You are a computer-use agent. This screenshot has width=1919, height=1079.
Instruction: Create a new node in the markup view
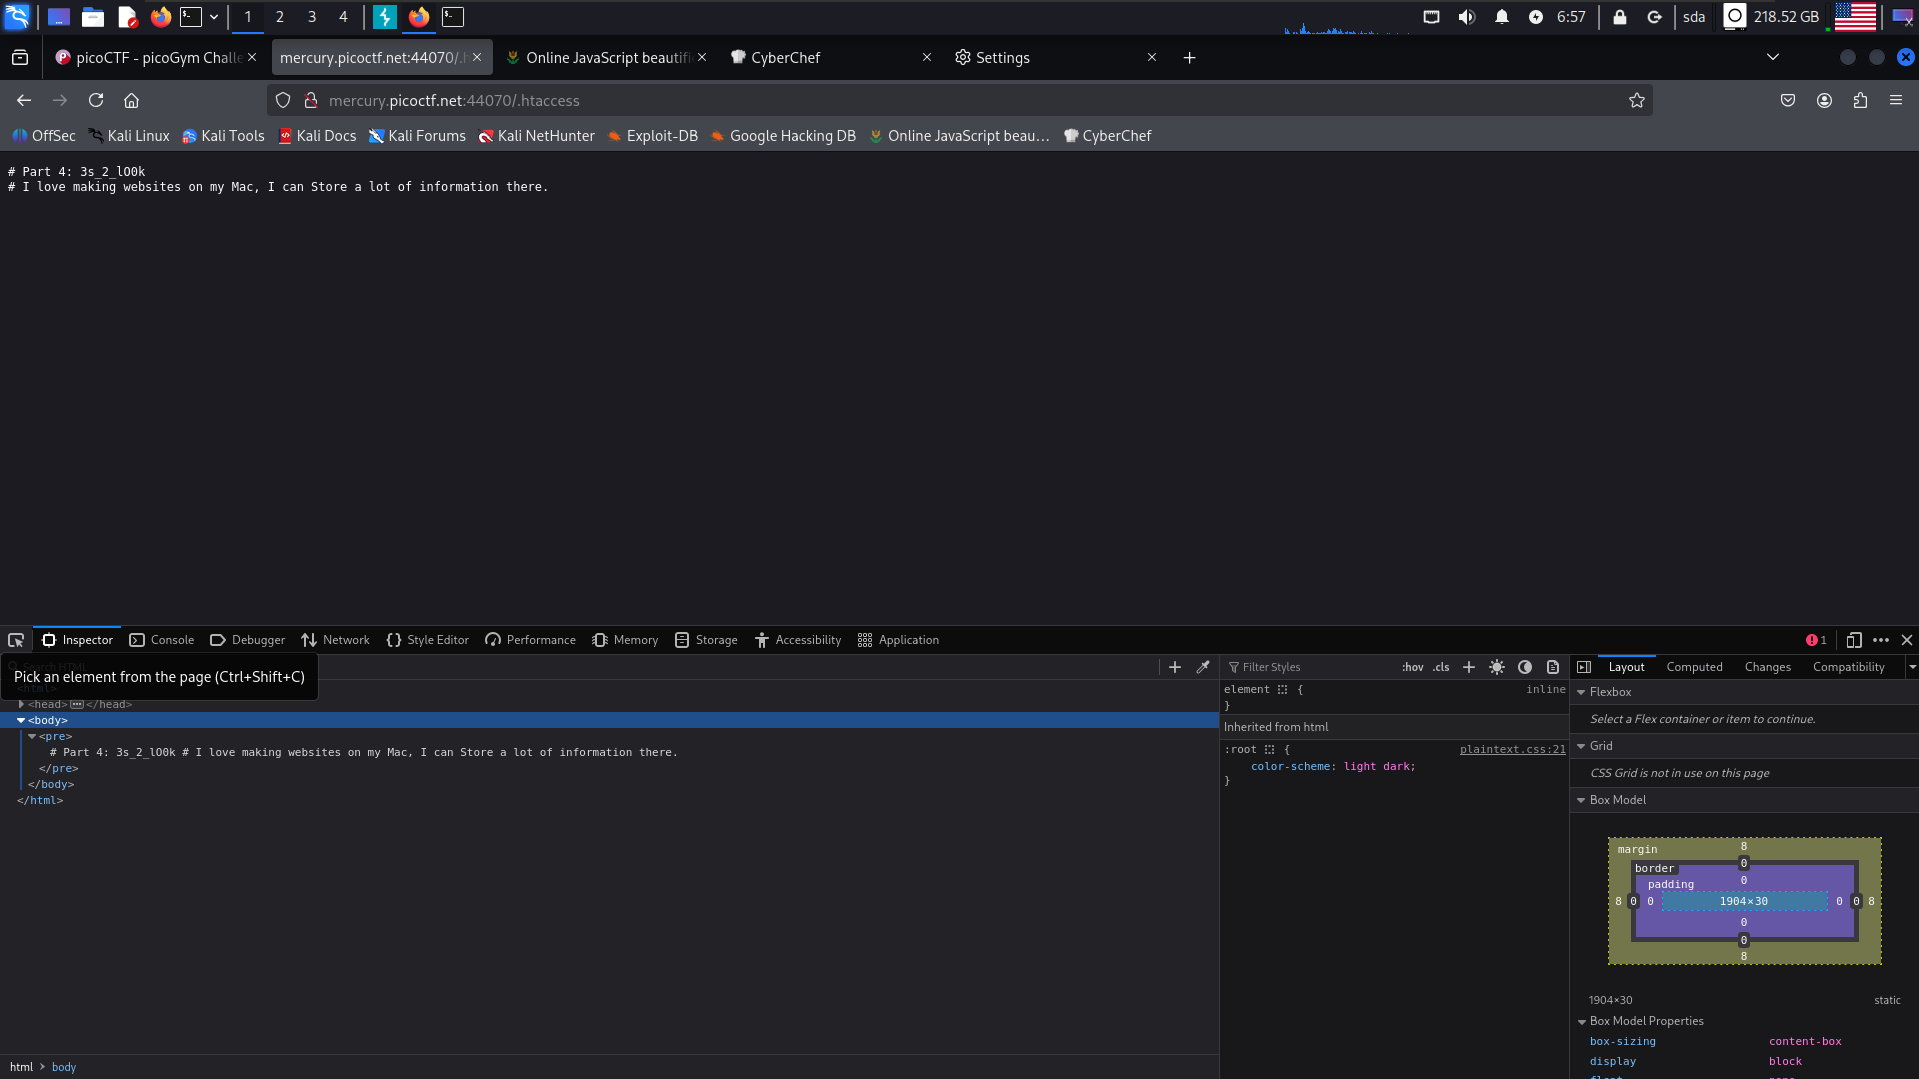[1175, 667]
